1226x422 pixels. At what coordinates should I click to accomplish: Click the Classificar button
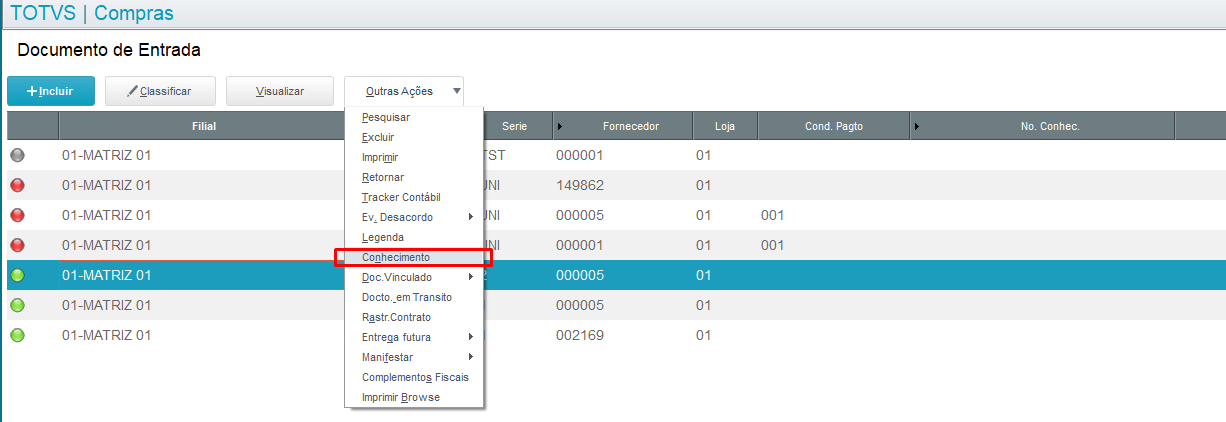160,91
